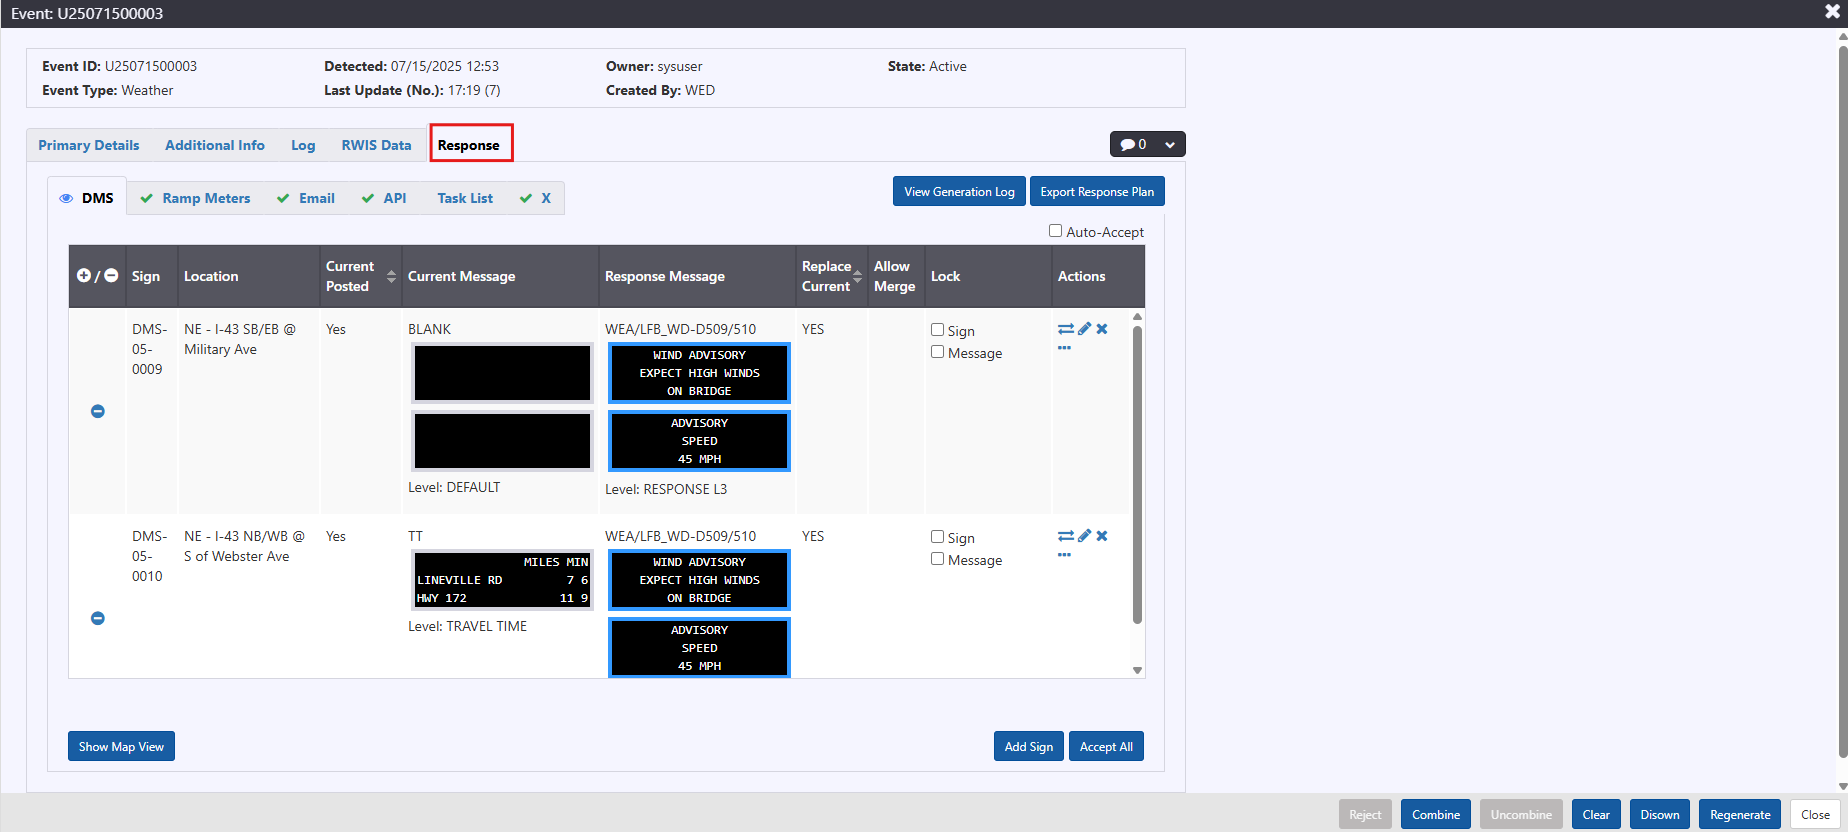Switch to the RWIS Data tab
The height and width of the screenshot is (832, 1848).
pos(376,145)
